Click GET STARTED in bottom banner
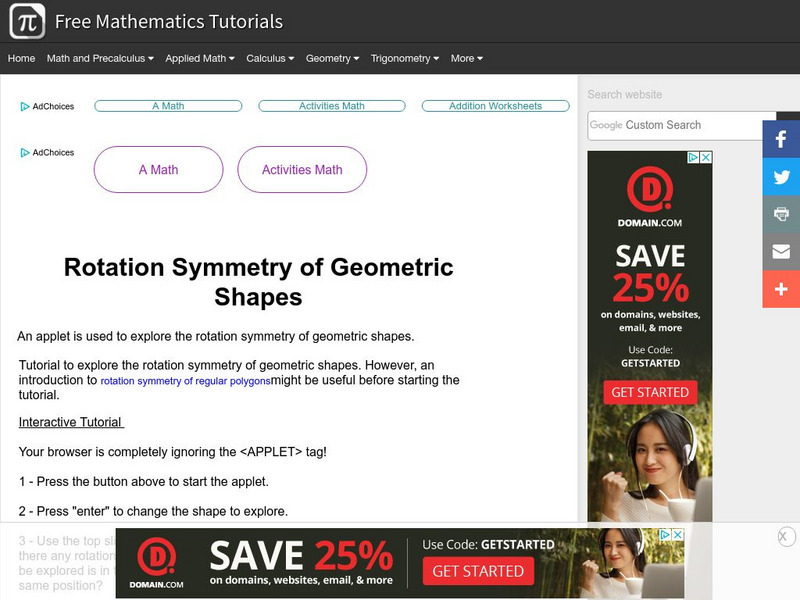The image size is (800, 600). pos(478,571)
